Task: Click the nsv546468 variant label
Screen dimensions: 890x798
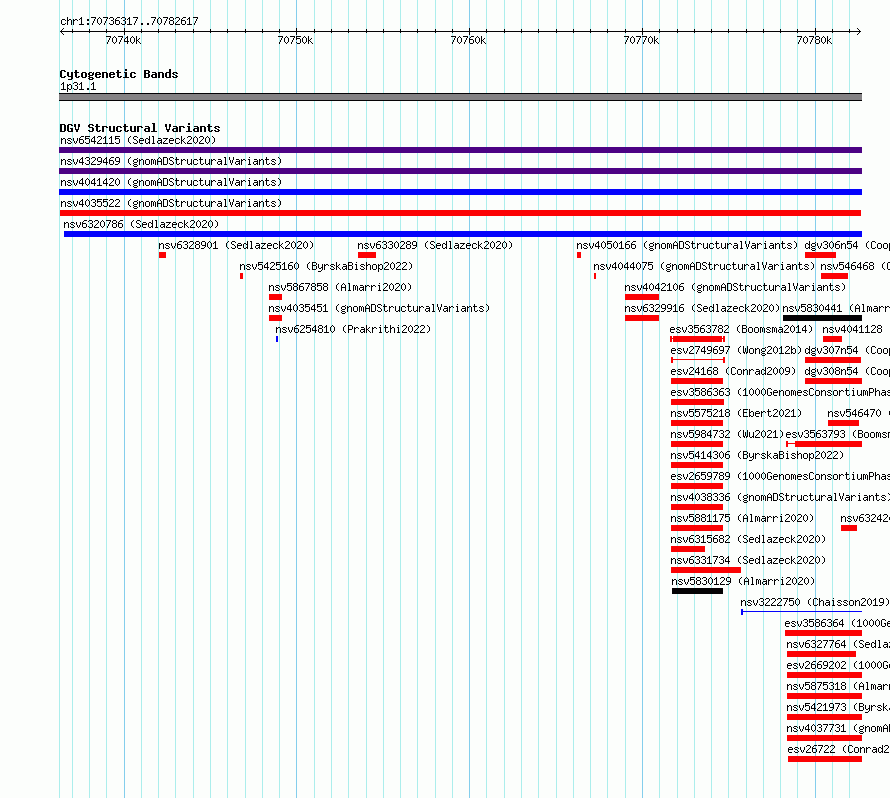Action: (855, 266)
